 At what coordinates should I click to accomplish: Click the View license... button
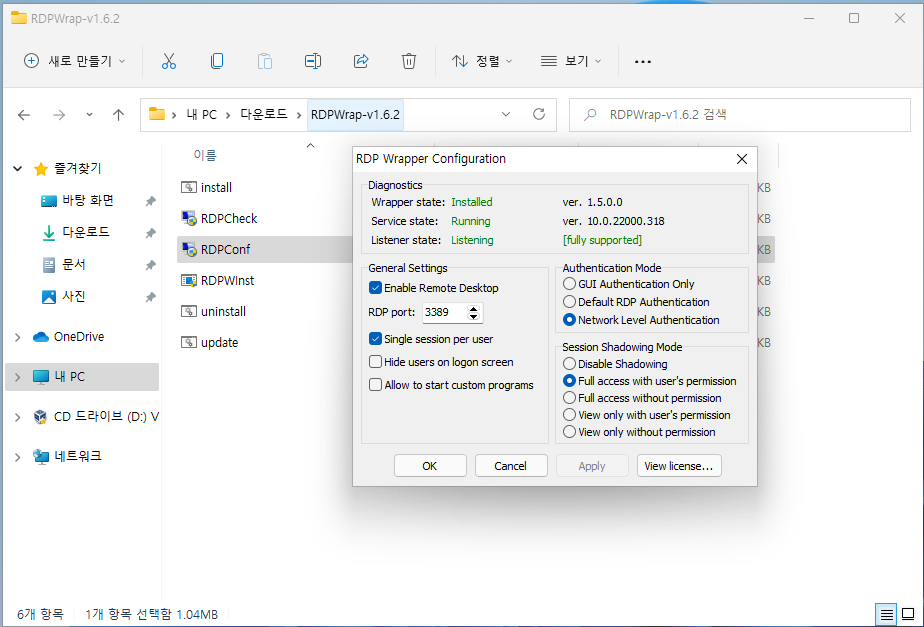[679, 466]
